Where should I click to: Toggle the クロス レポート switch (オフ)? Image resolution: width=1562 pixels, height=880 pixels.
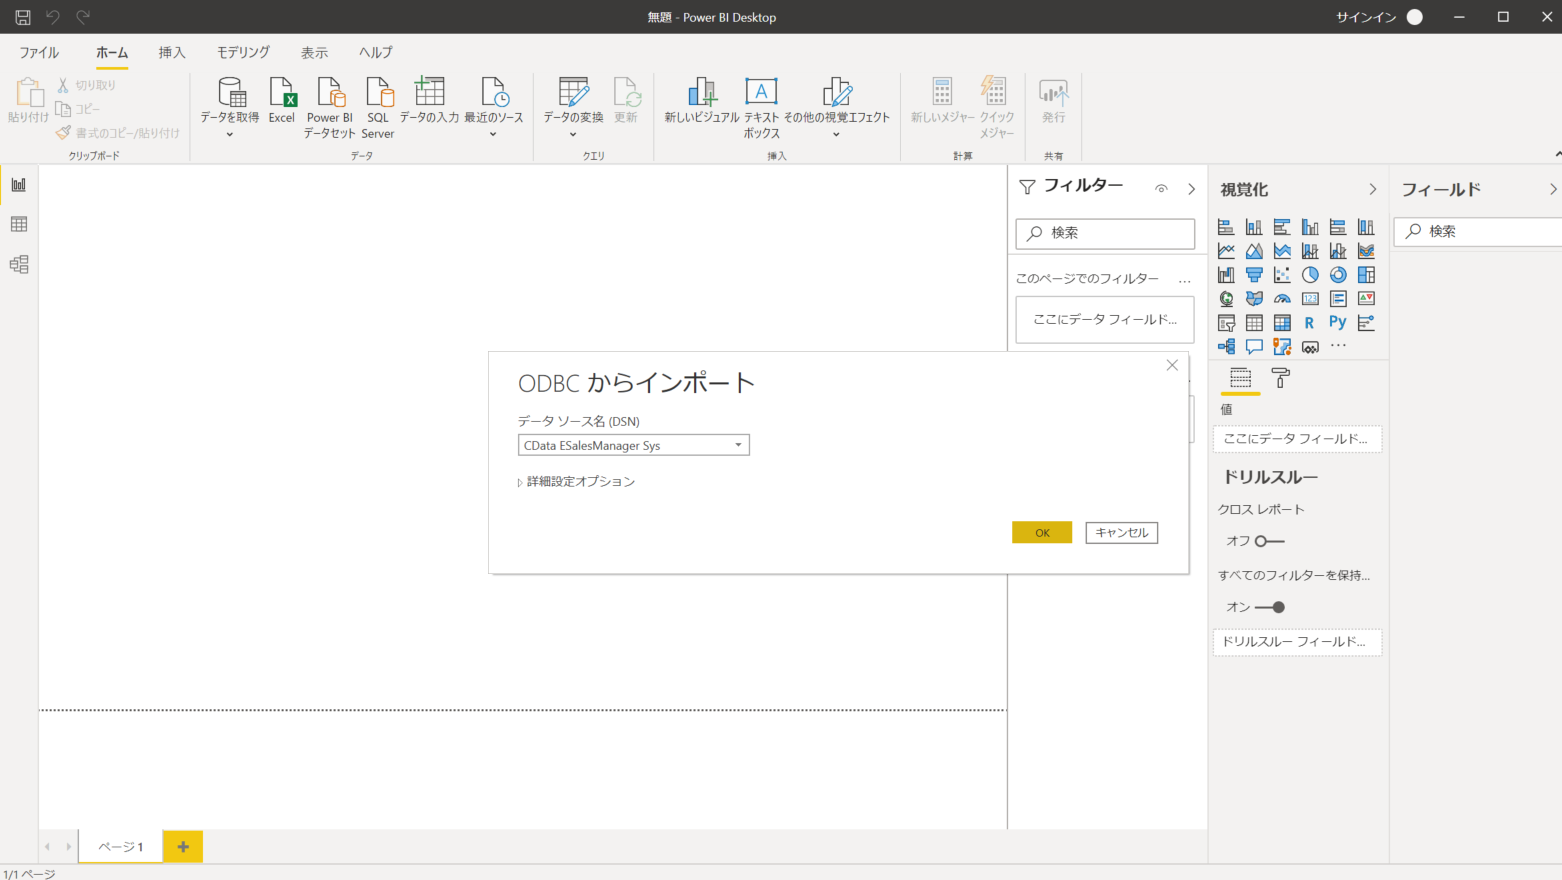[1269, 541]
